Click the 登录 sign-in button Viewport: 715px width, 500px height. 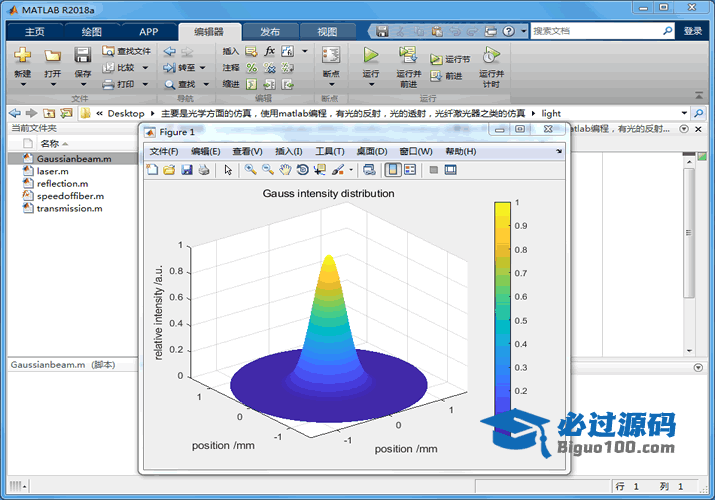click(x=693, y=31)
